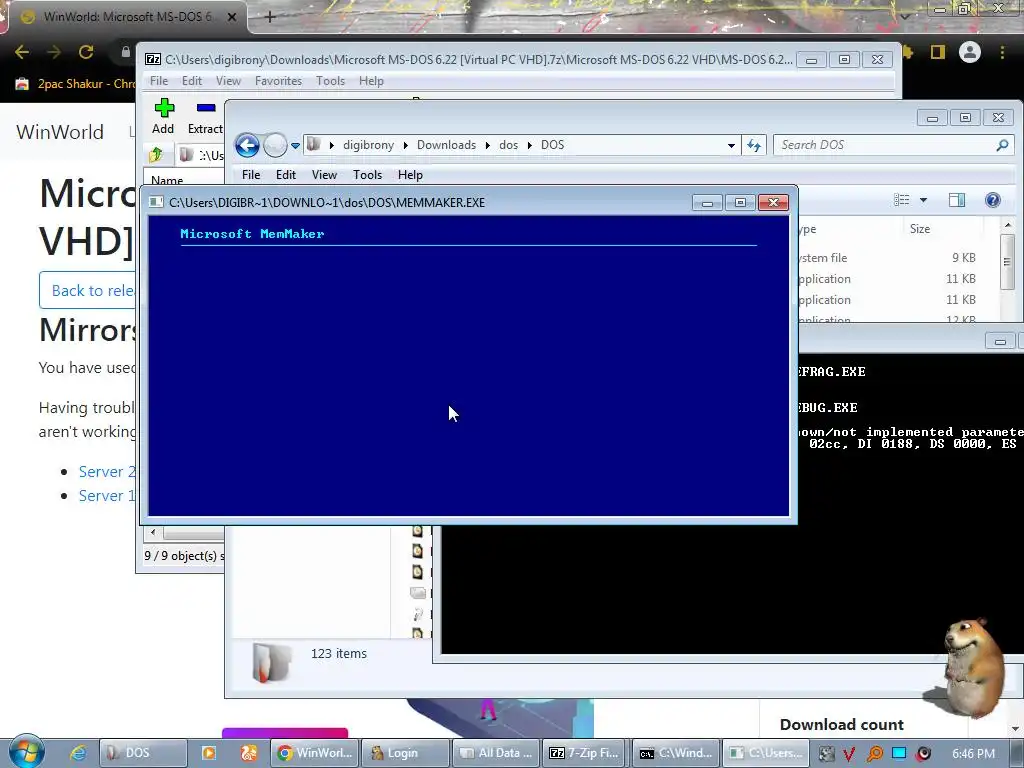Close the WinWorld Chrome tab
This screenshot has width=1024, height=768.
(x=232, y=17)
